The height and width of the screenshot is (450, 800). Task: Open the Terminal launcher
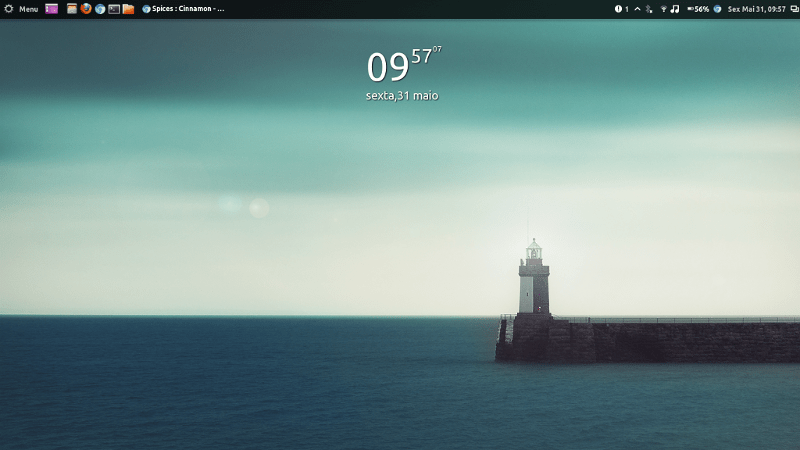[x=114, y=9]
